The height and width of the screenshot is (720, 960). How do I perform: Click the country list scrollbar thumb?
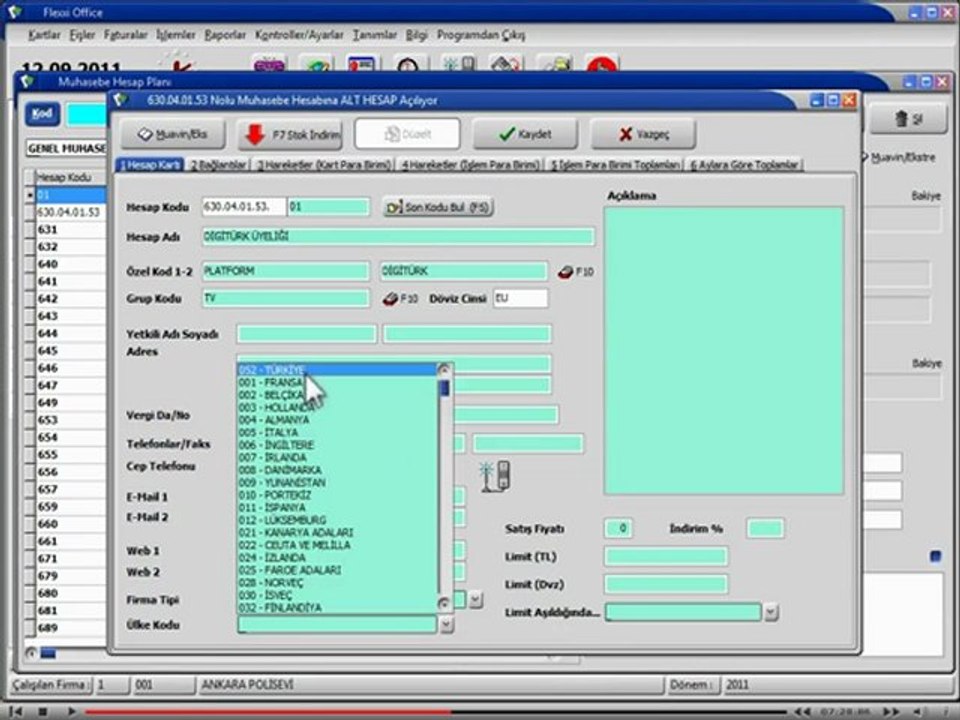coord(444,388)
